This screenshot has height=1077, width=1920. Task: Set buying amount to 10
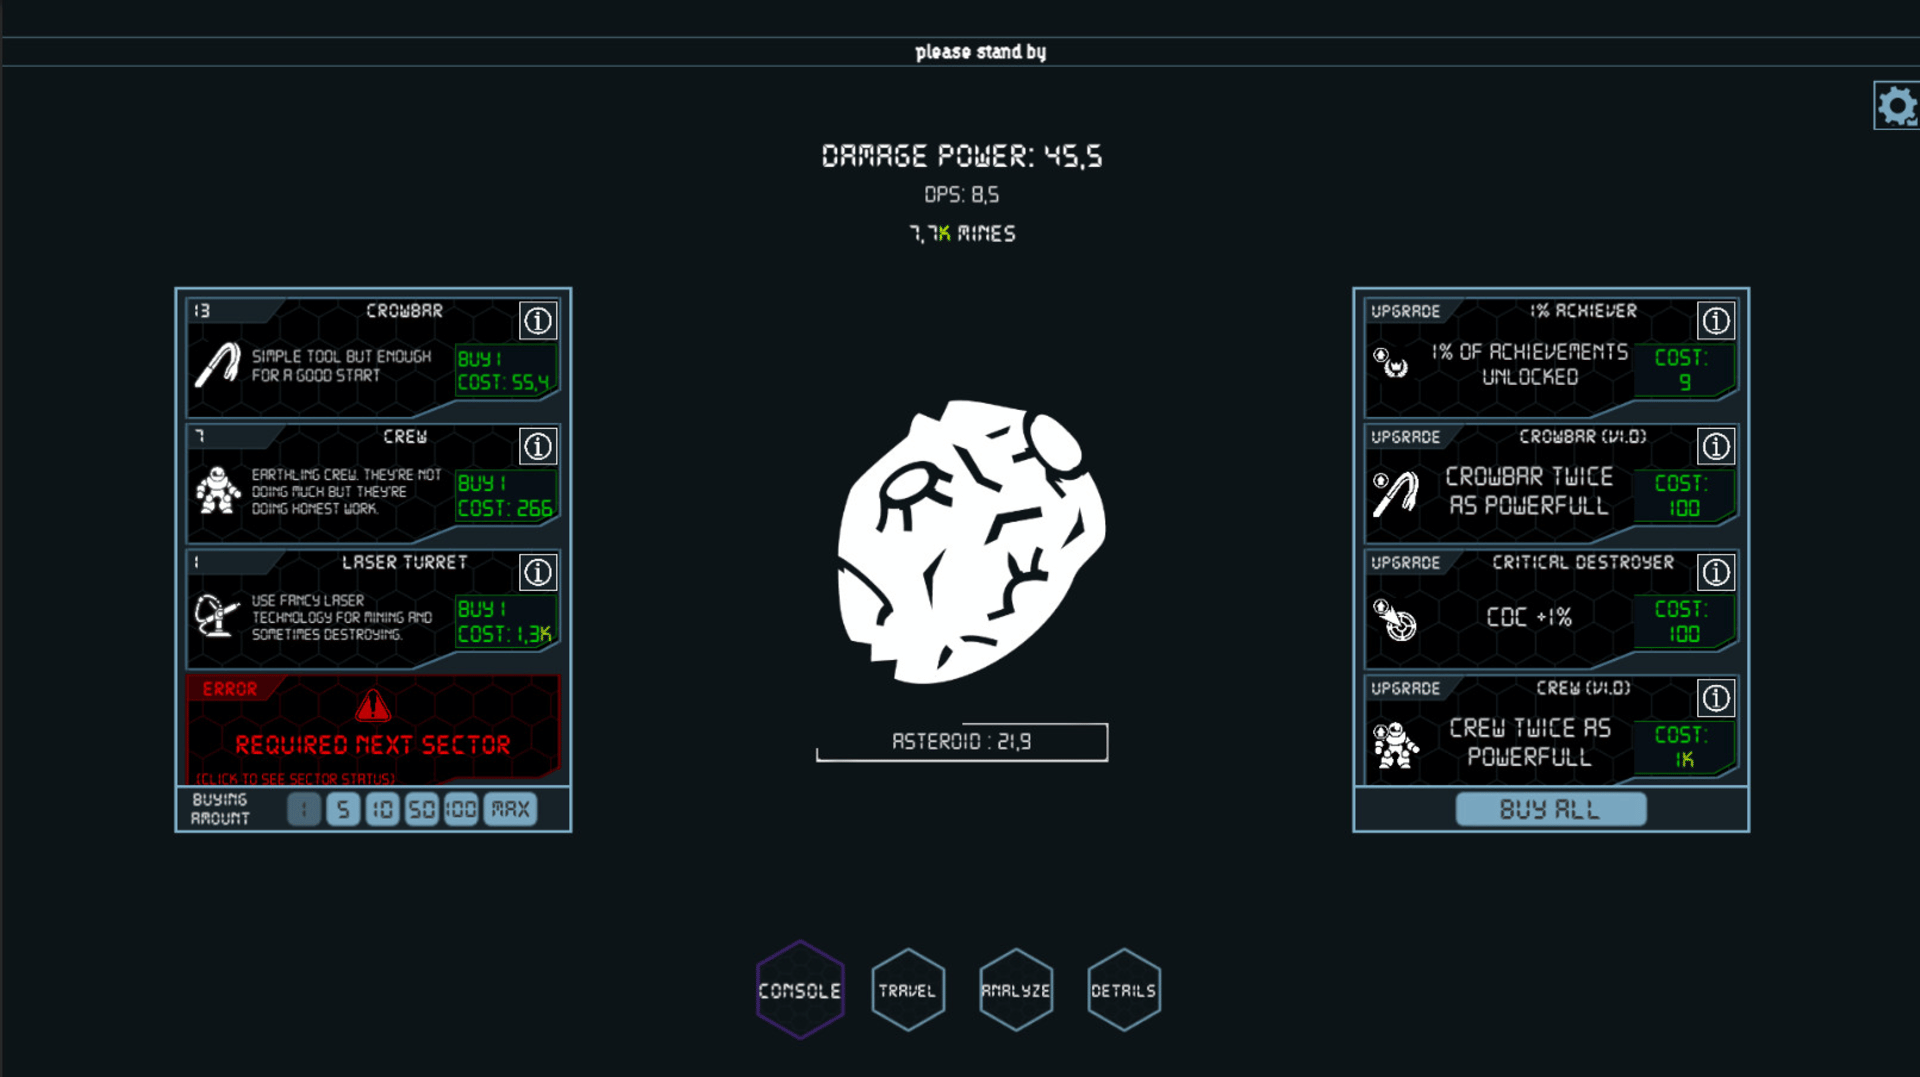(382, 809)
